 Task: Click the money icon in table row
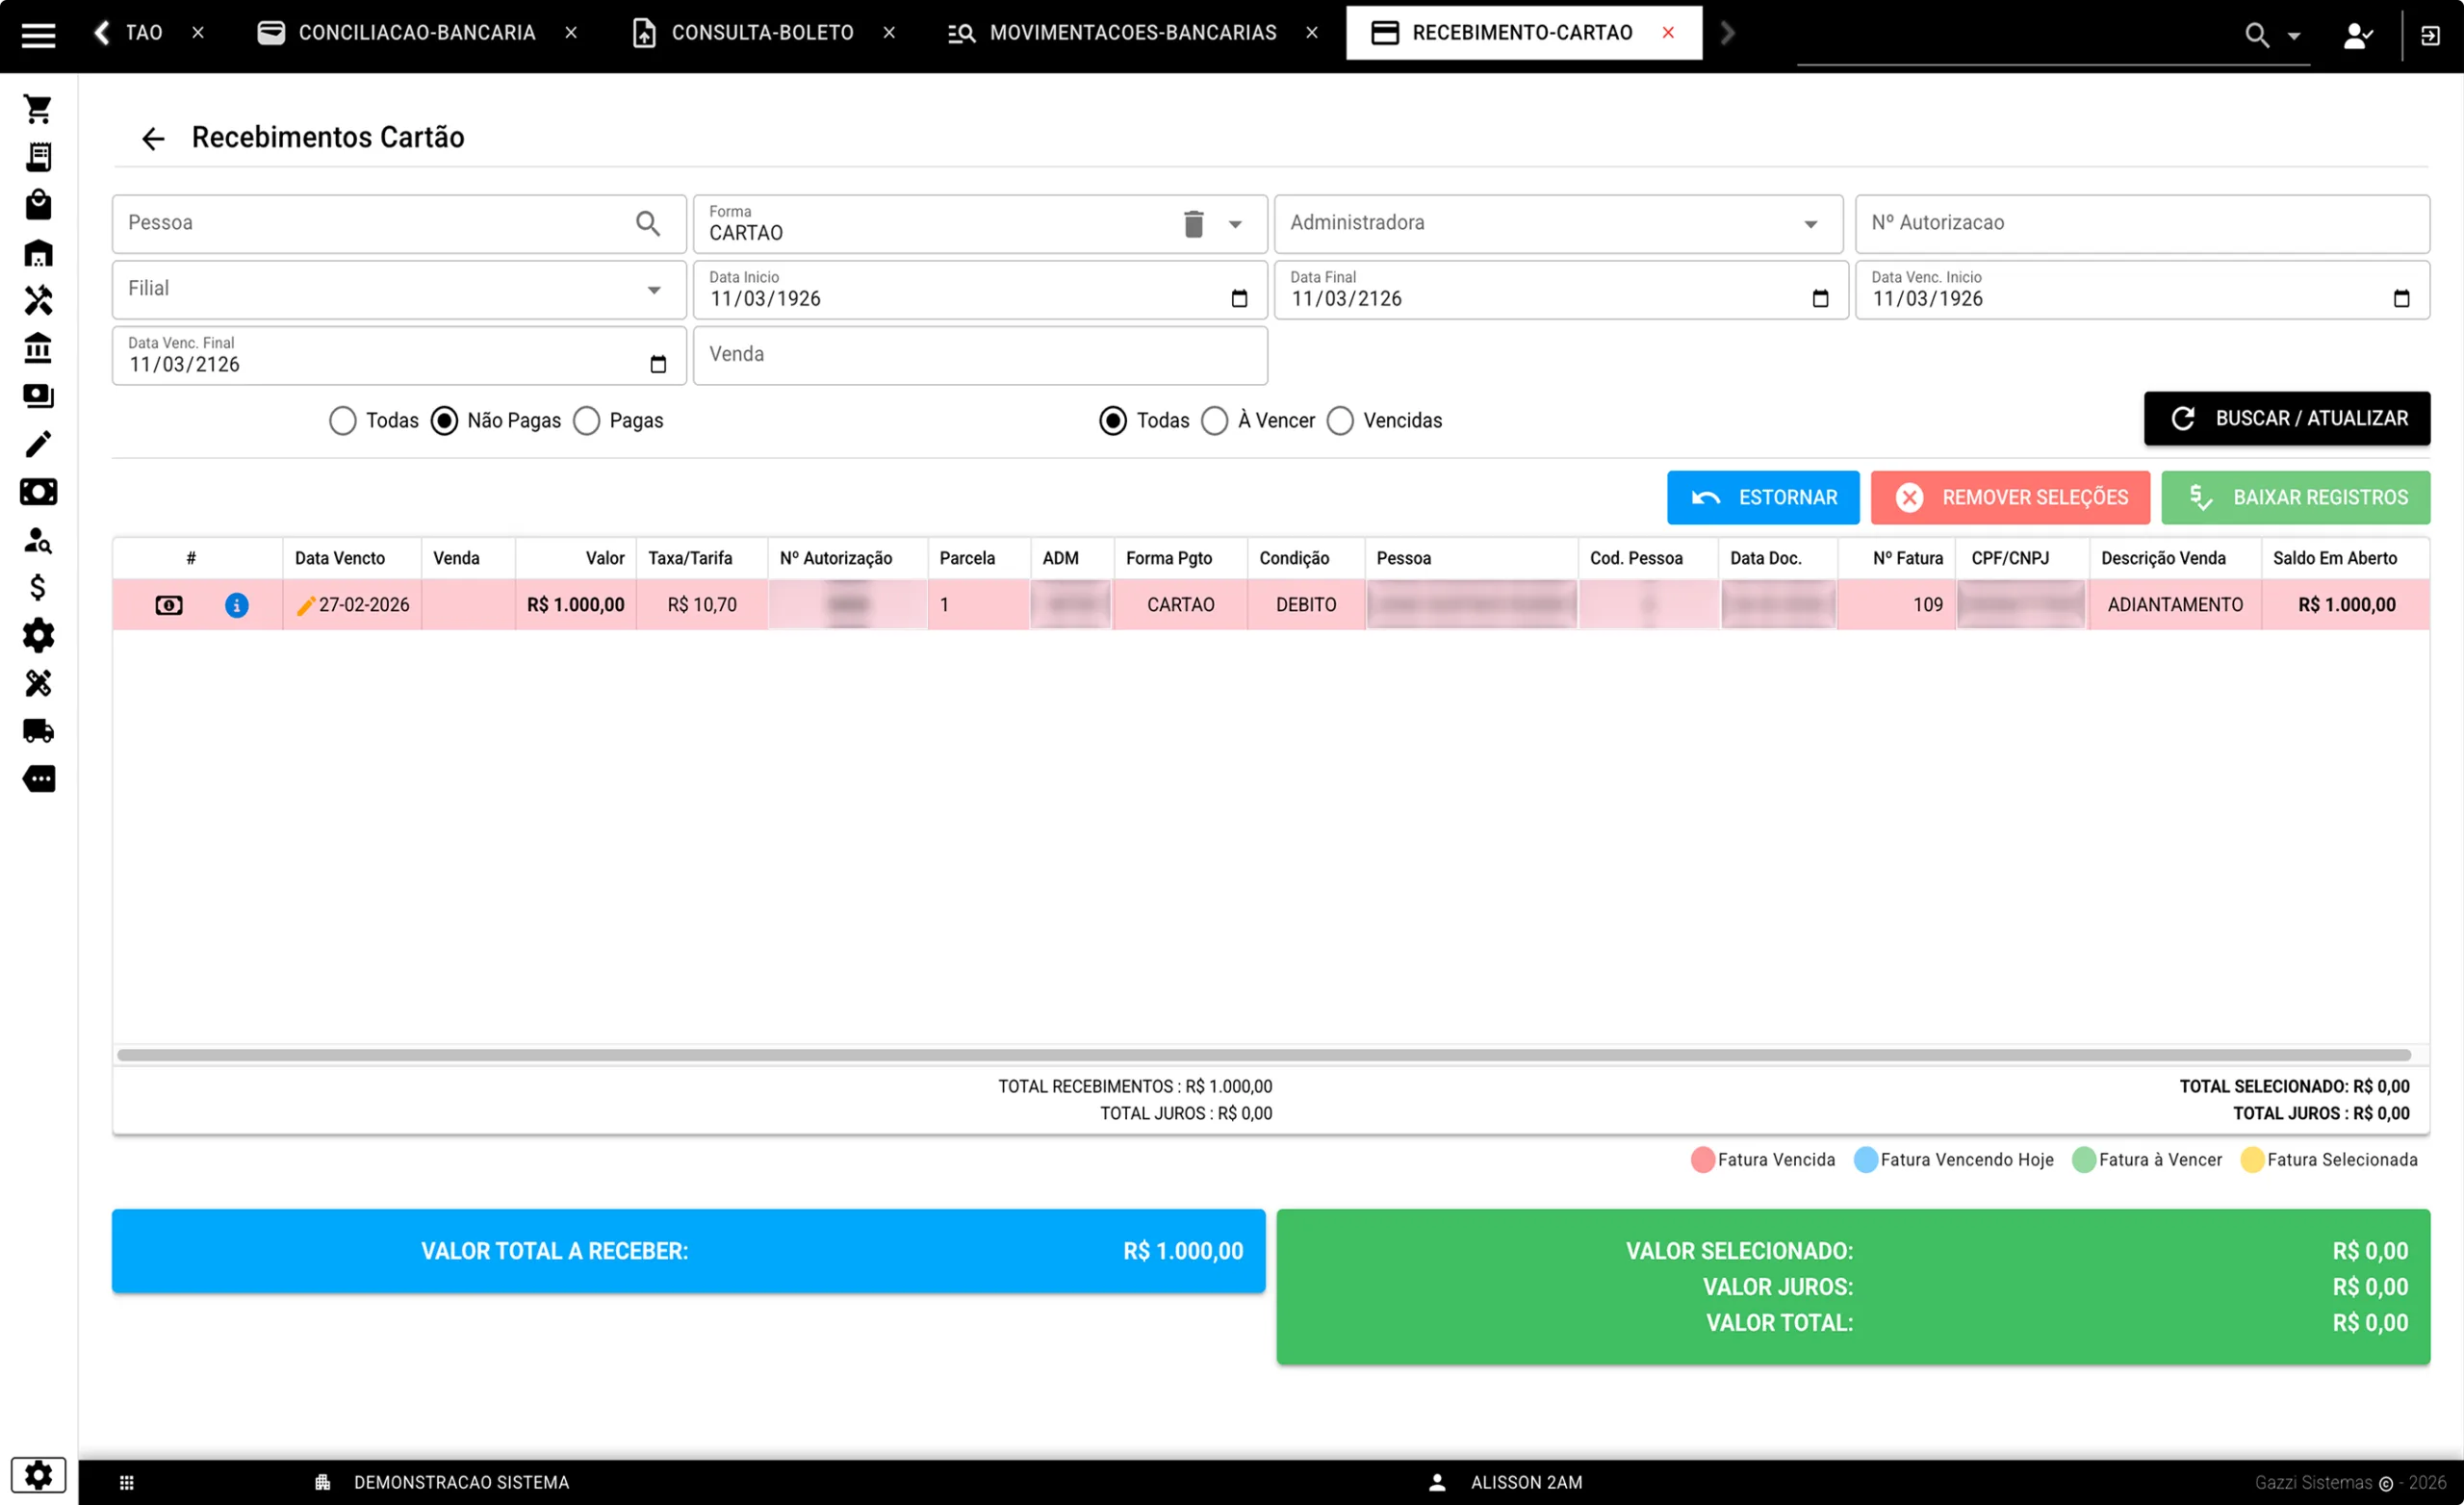(x=169, y=605)
